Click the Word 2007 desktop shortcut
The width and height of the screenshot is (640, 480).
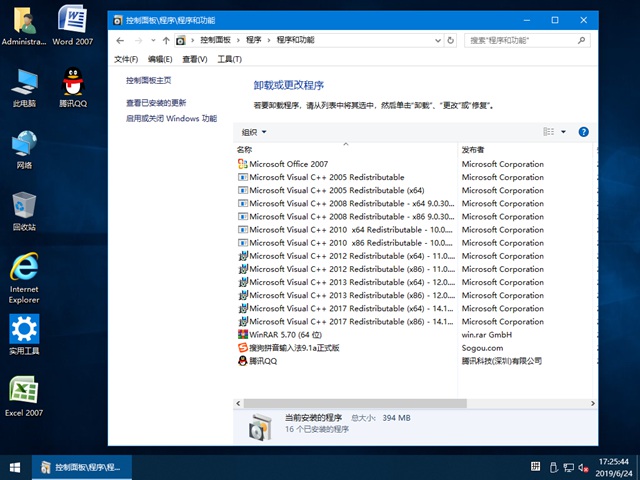[72, 25]
